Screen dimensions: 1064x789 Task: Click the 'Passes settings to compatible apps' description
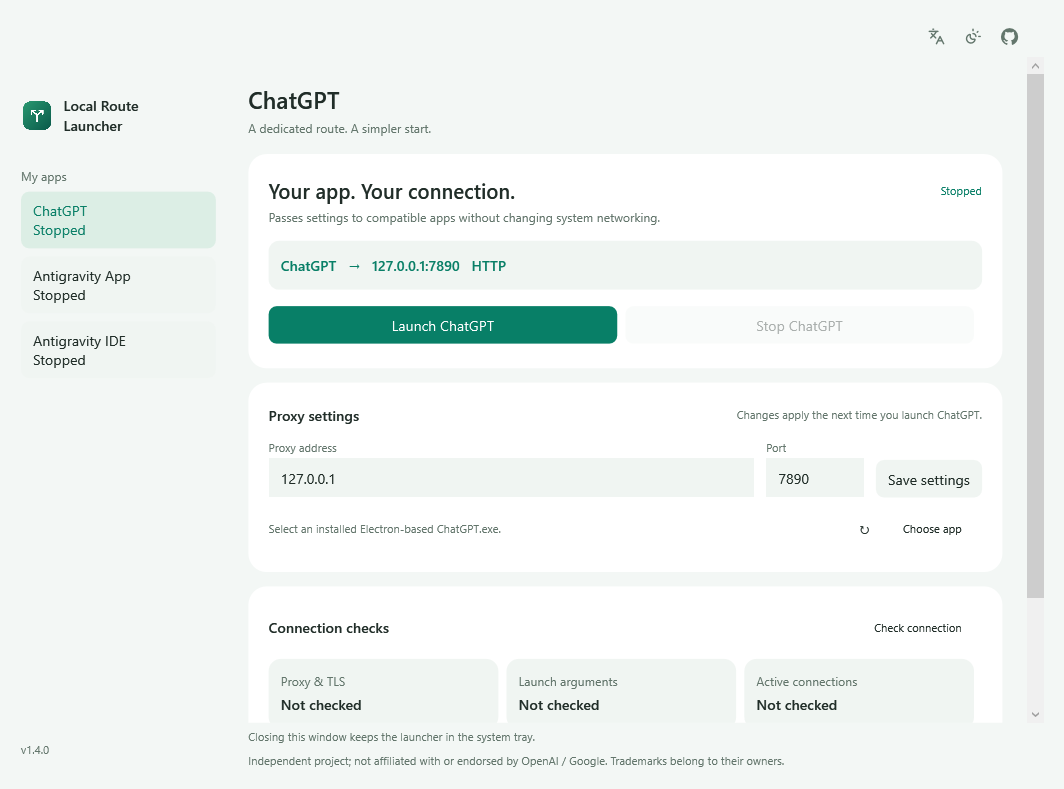tap(464, 218)
